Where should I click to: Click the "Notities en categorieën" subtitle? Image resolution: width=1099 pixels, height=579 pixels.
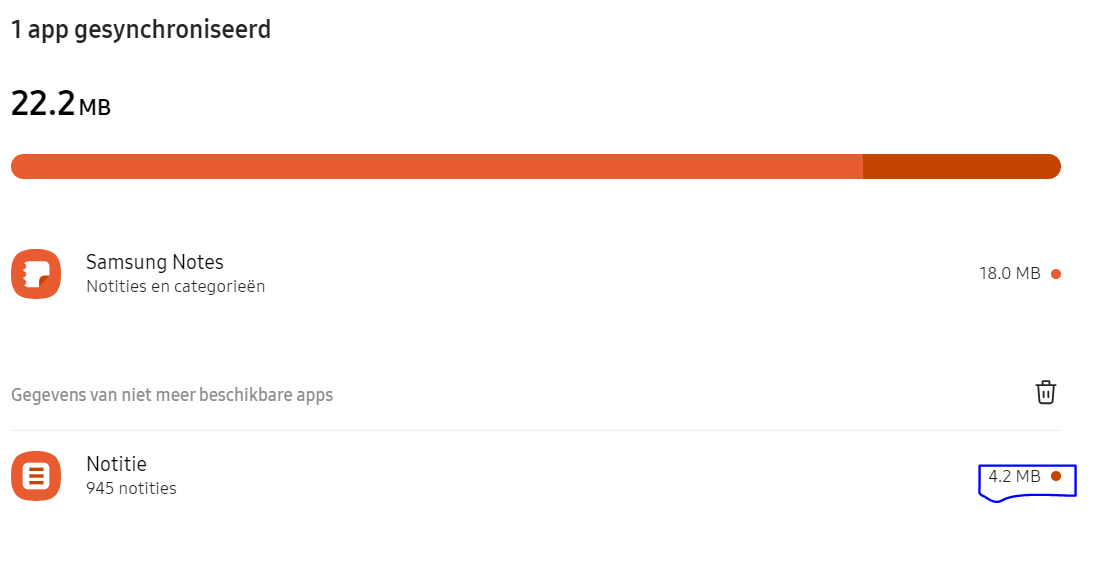(175, 287)
